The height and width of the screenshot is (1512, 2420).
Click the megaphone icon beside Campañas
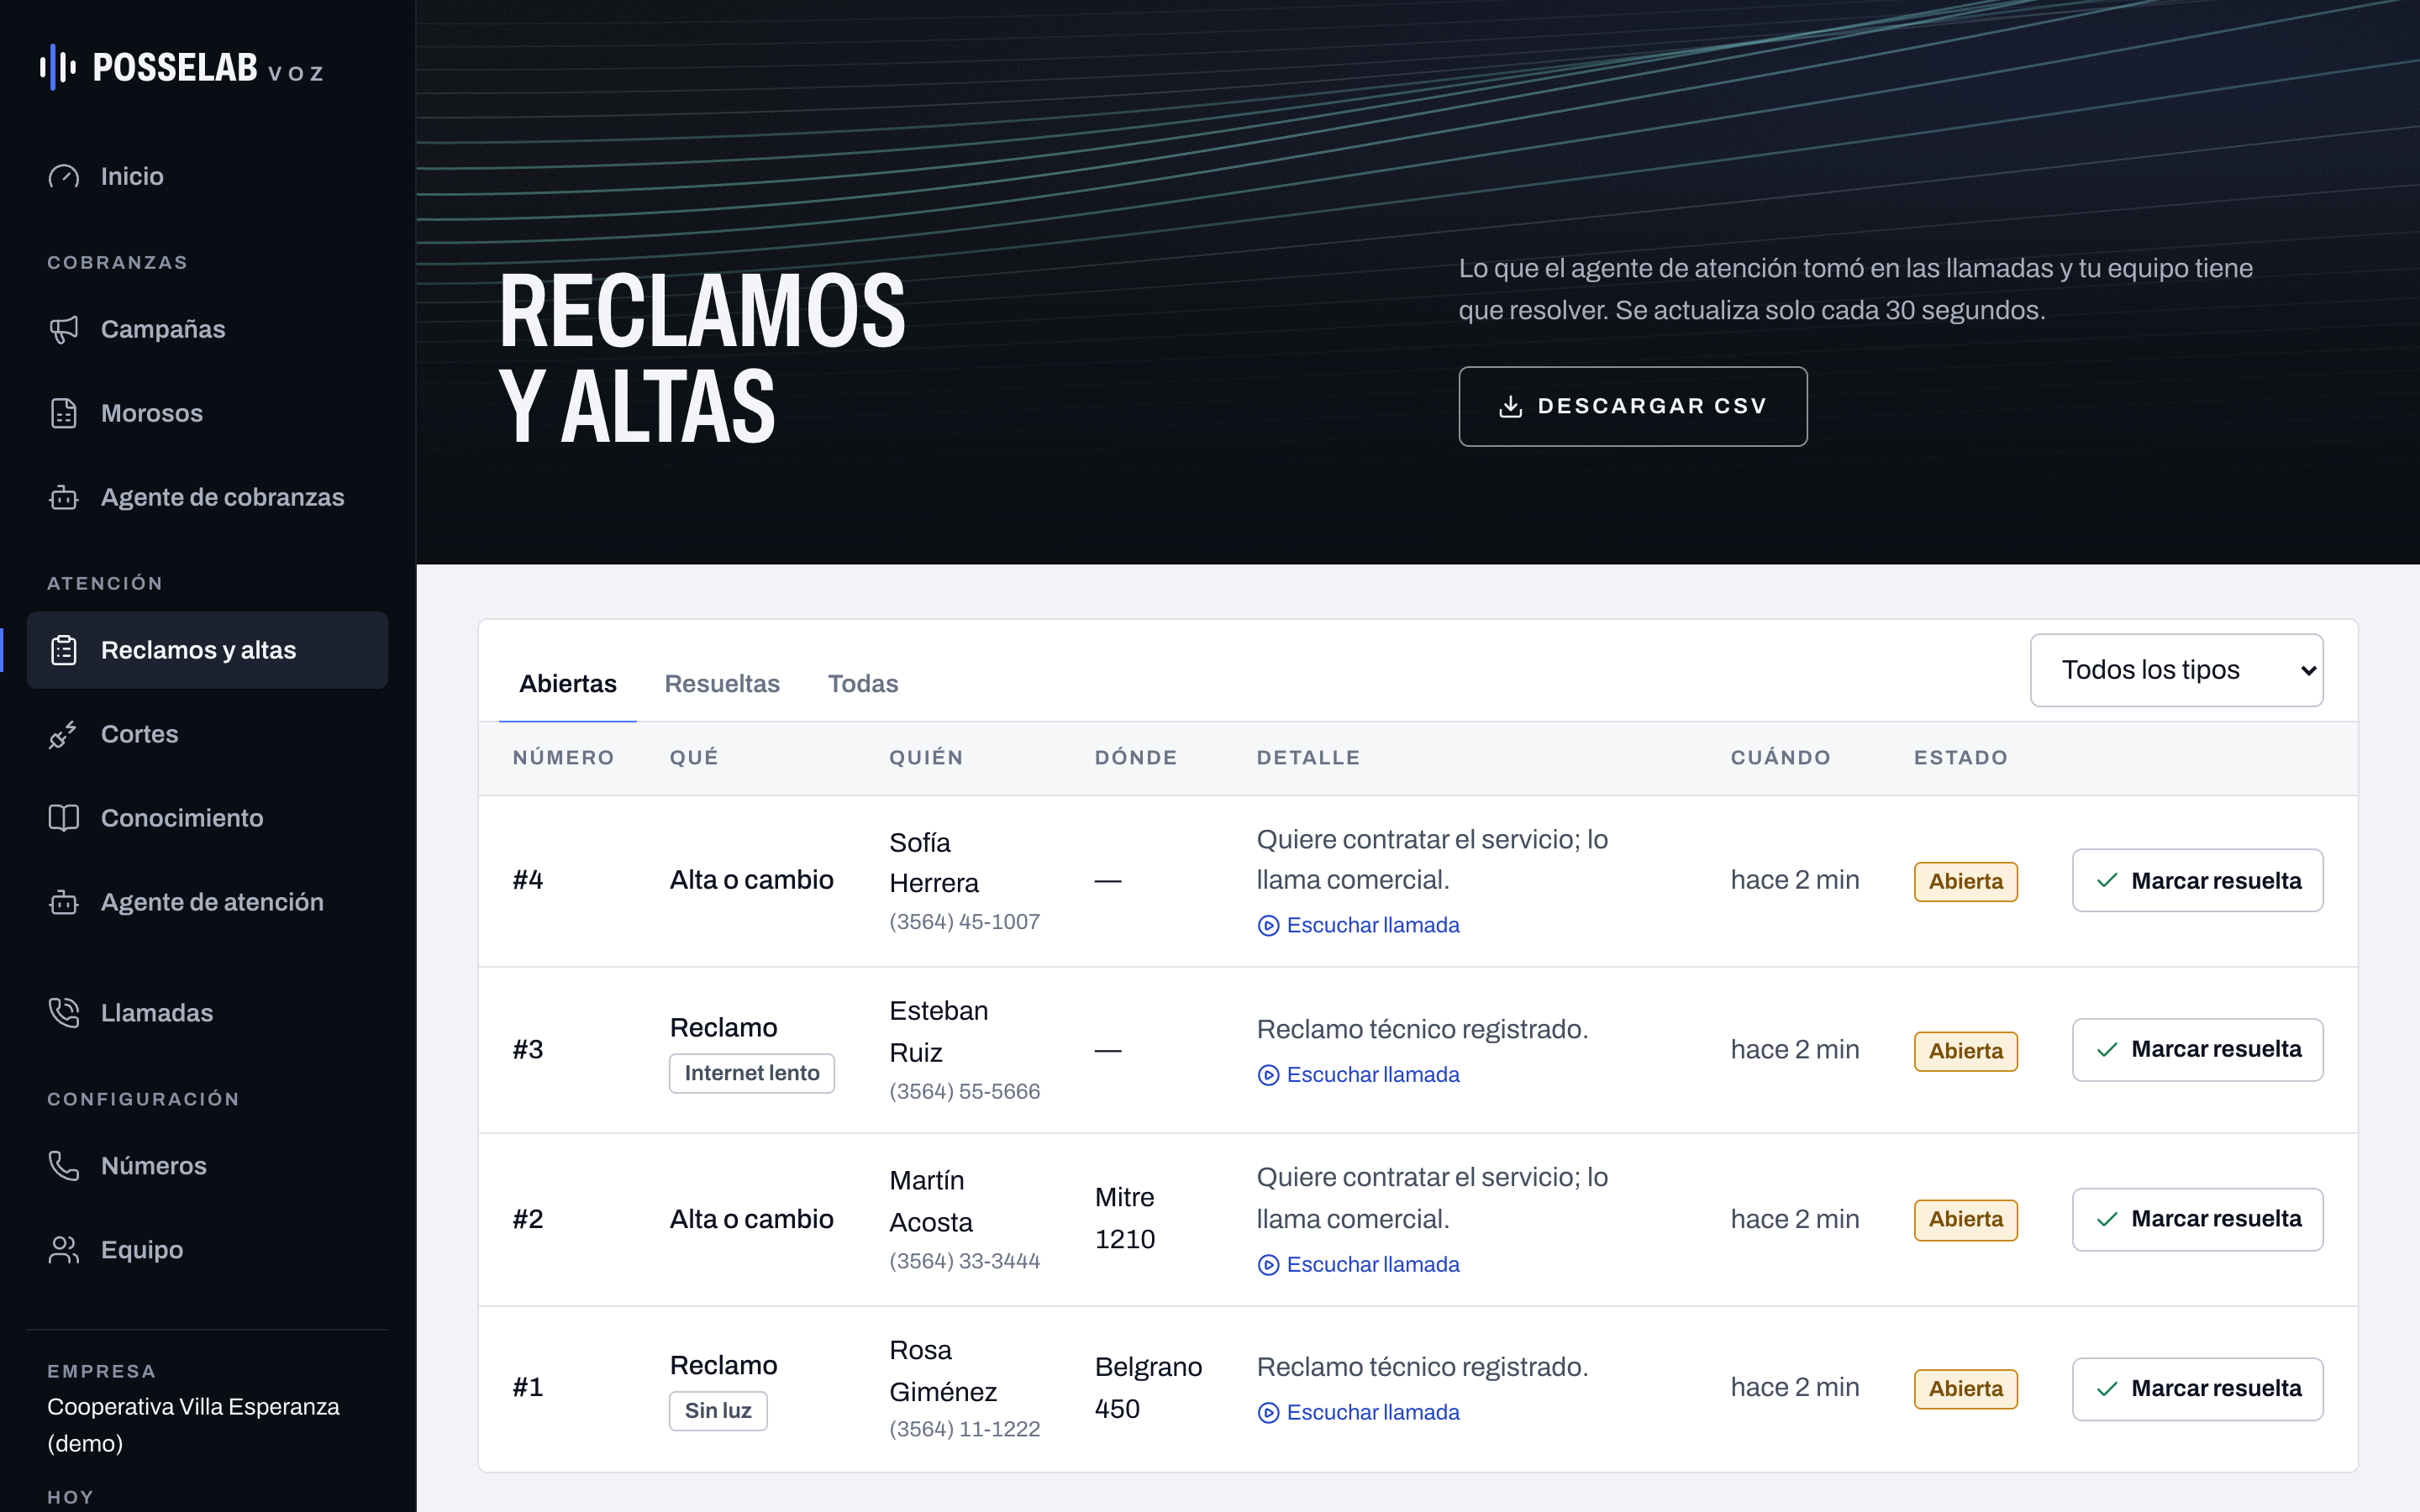[64, 330]
